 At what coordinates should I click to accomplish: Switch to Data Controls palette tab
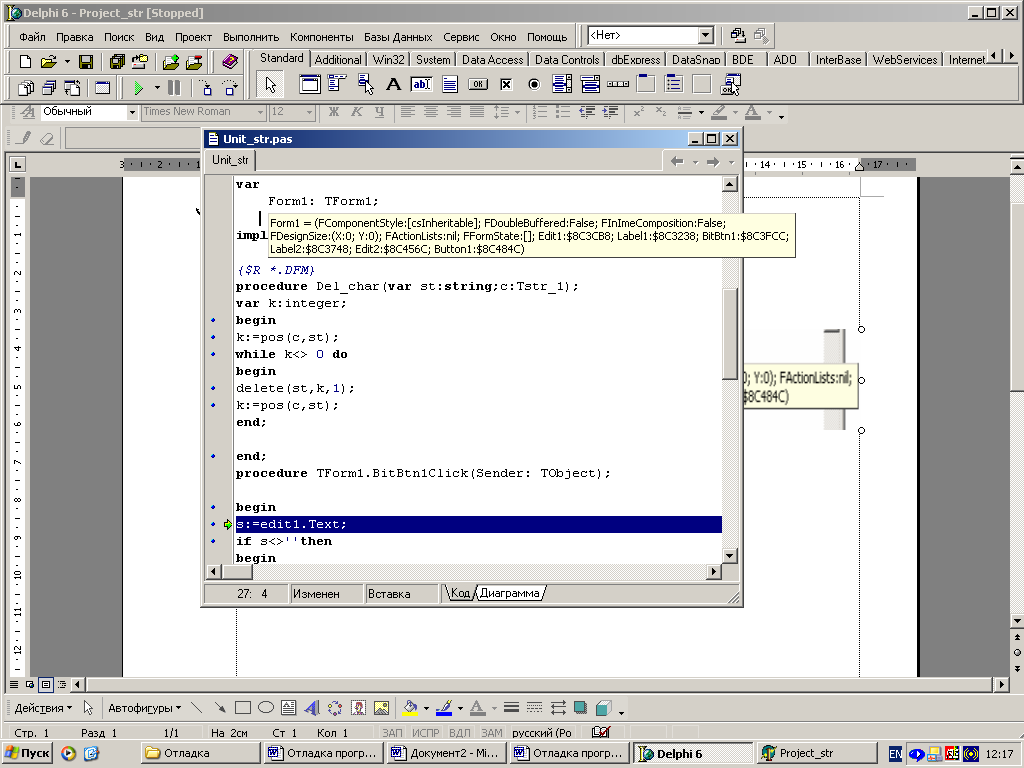[x=567, y=59]
